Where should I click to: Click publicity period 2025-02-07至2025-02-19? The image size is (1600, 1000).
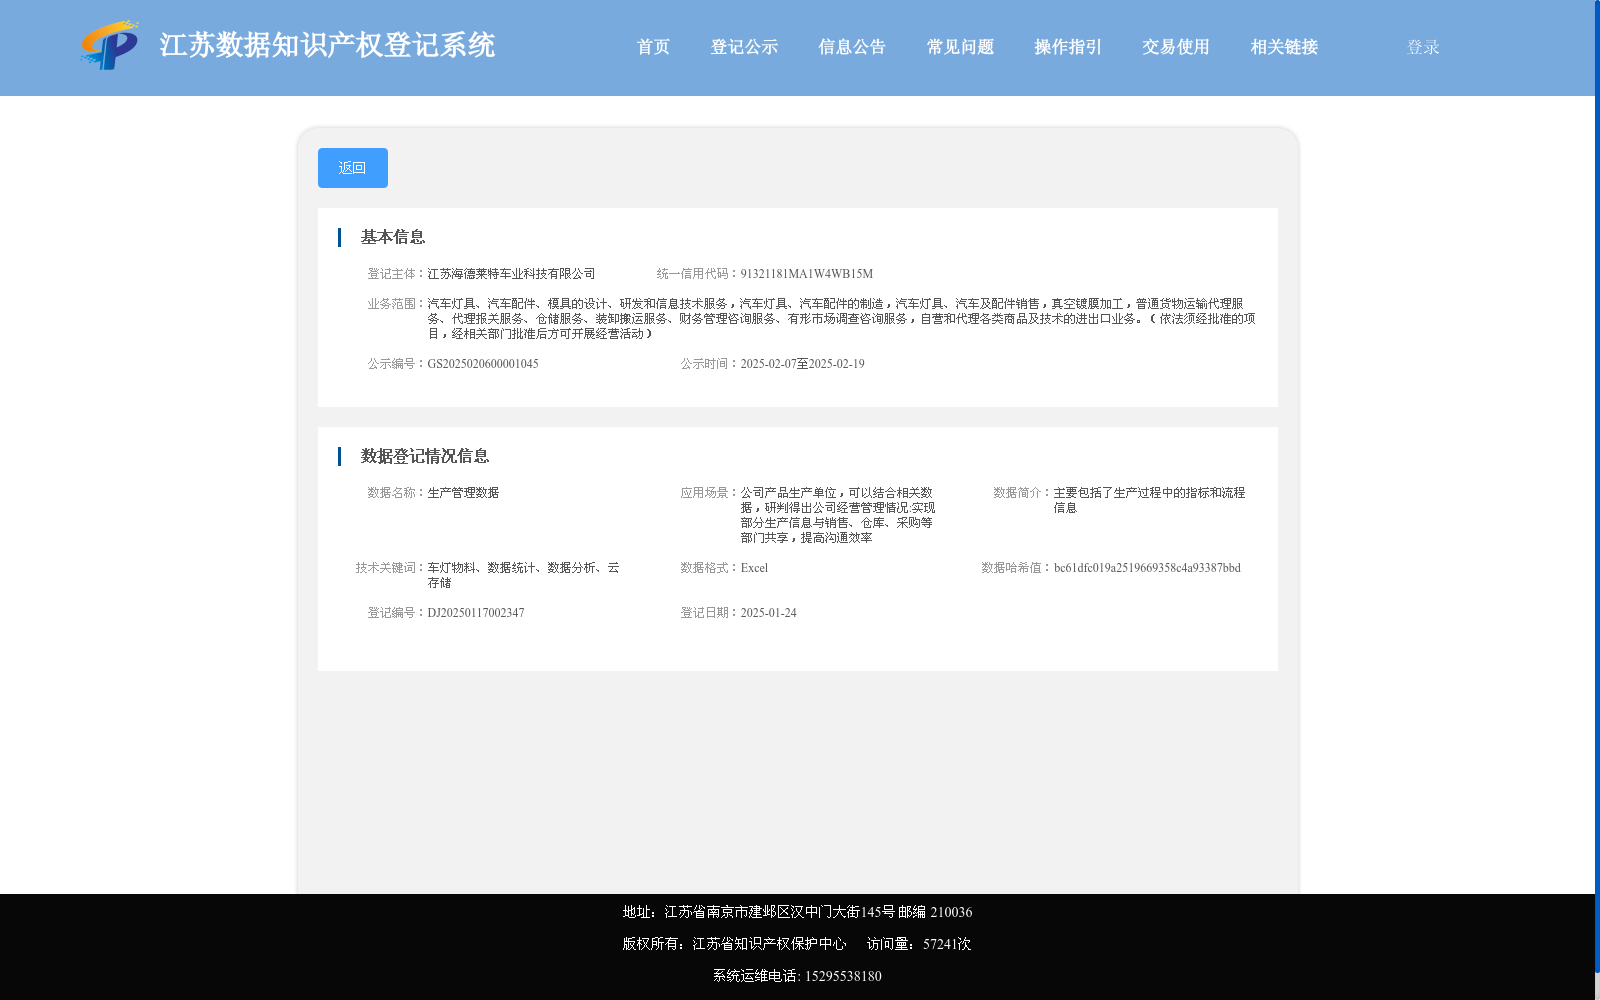pyautogui.click(x=802, y=364)
